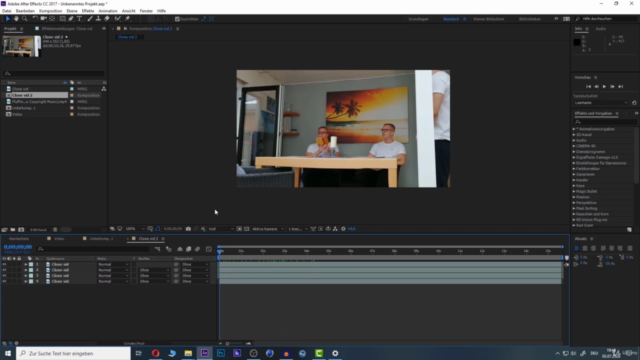The image size is (640, 360).
Task: Select the Selection arrow tool
Action: pyautogui.click(x=7, y=19)
